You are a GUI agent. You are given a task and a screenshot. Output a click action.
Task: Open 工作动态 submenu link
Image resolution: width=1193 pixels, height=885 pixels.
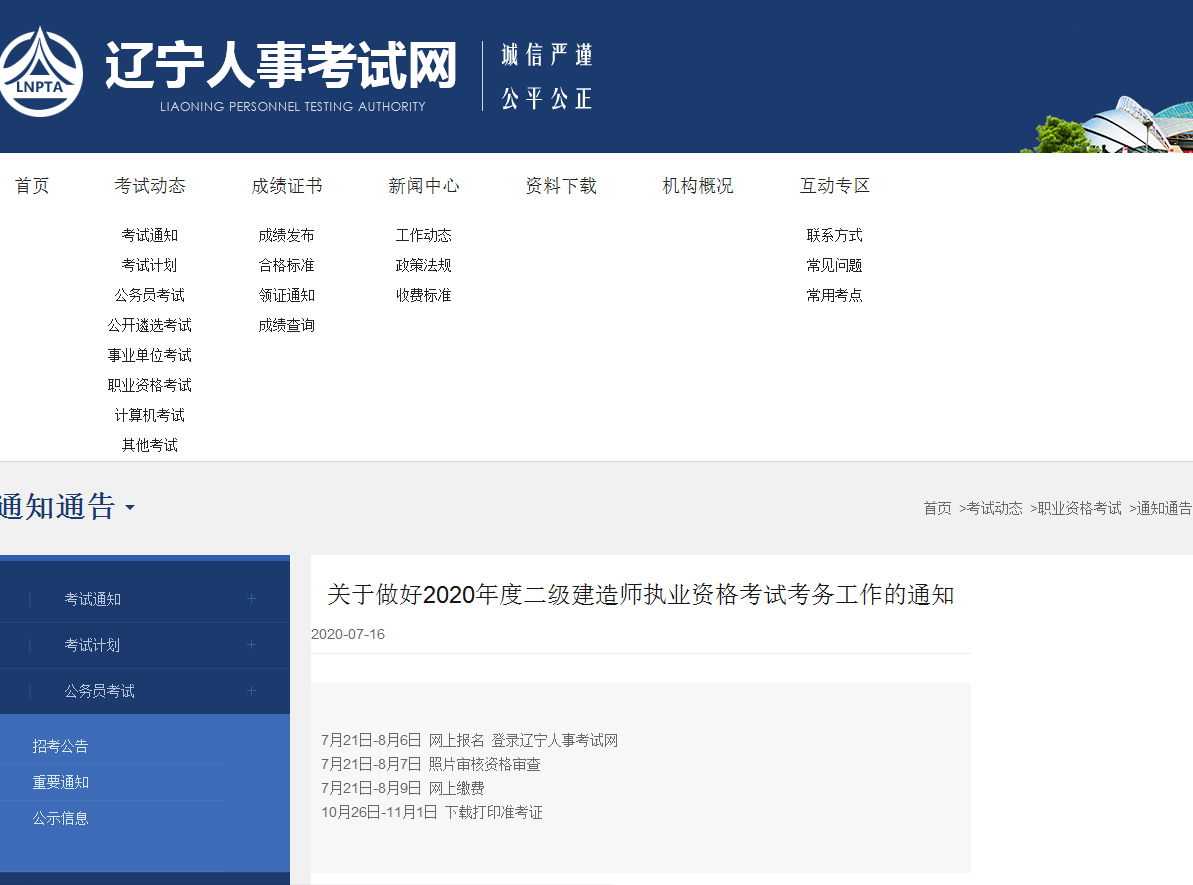pyautogui.click(x=424, y=235)
